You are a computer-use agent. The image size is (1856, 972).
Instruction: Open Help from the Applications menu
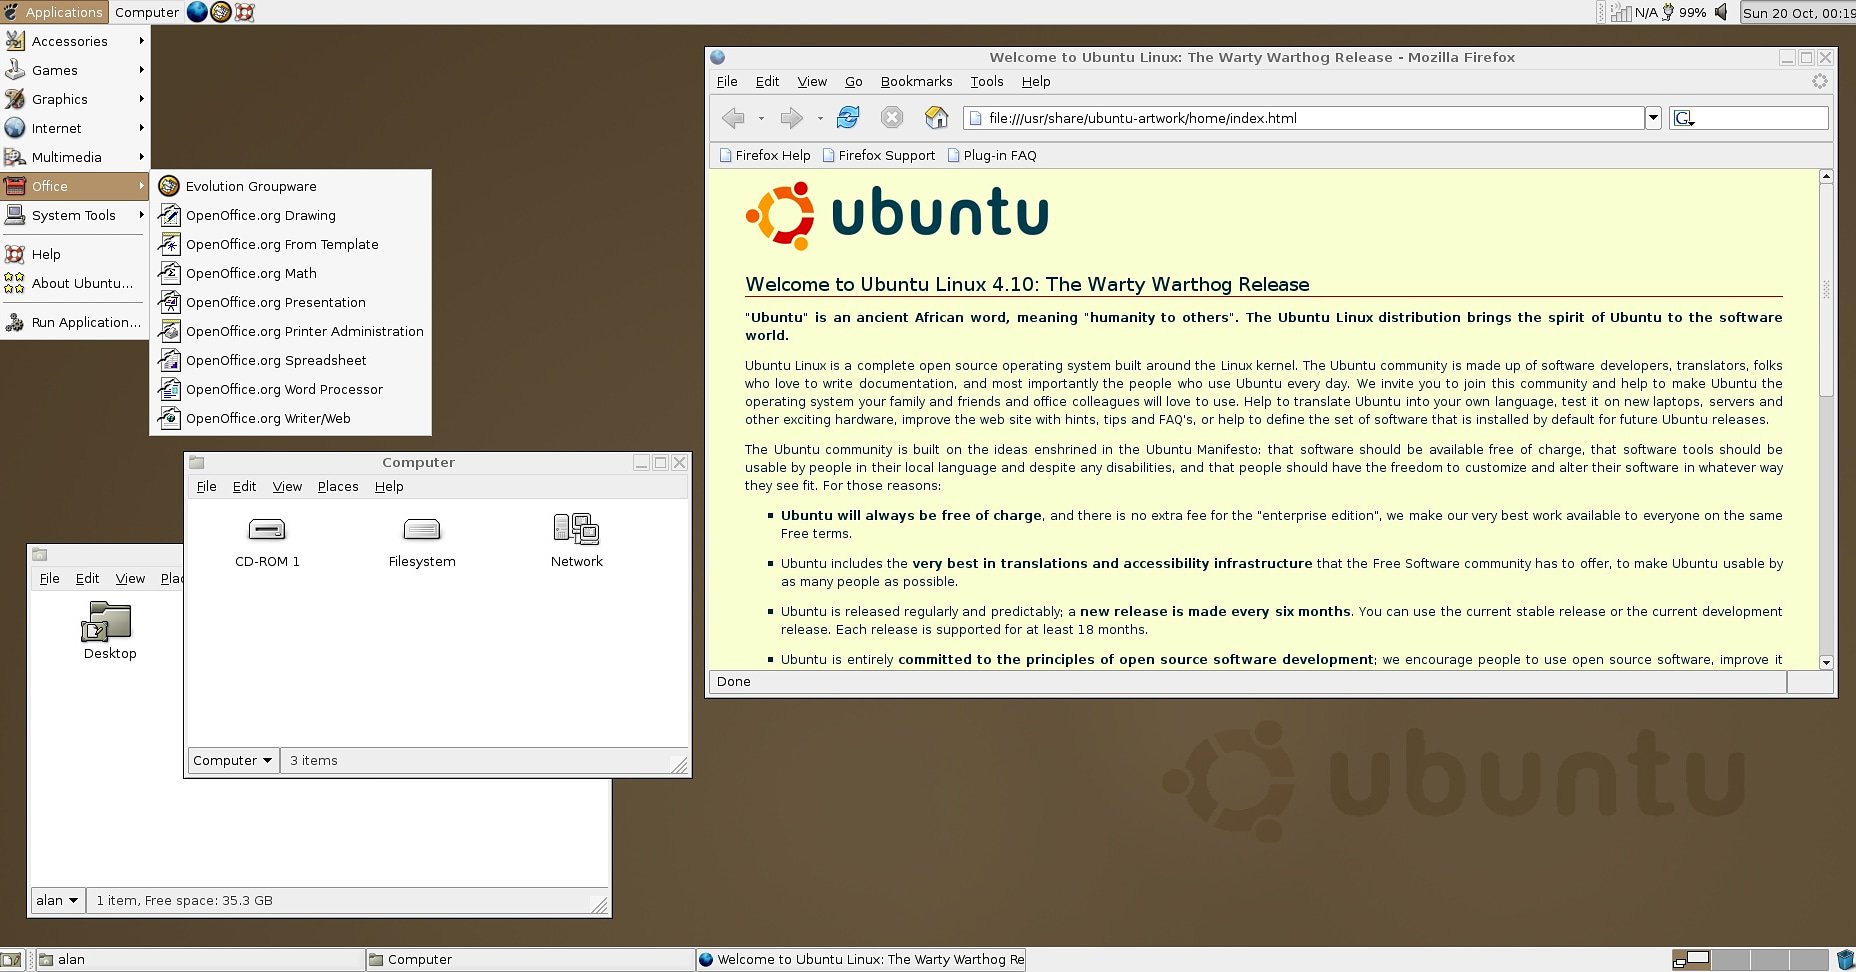coord(75,254)
